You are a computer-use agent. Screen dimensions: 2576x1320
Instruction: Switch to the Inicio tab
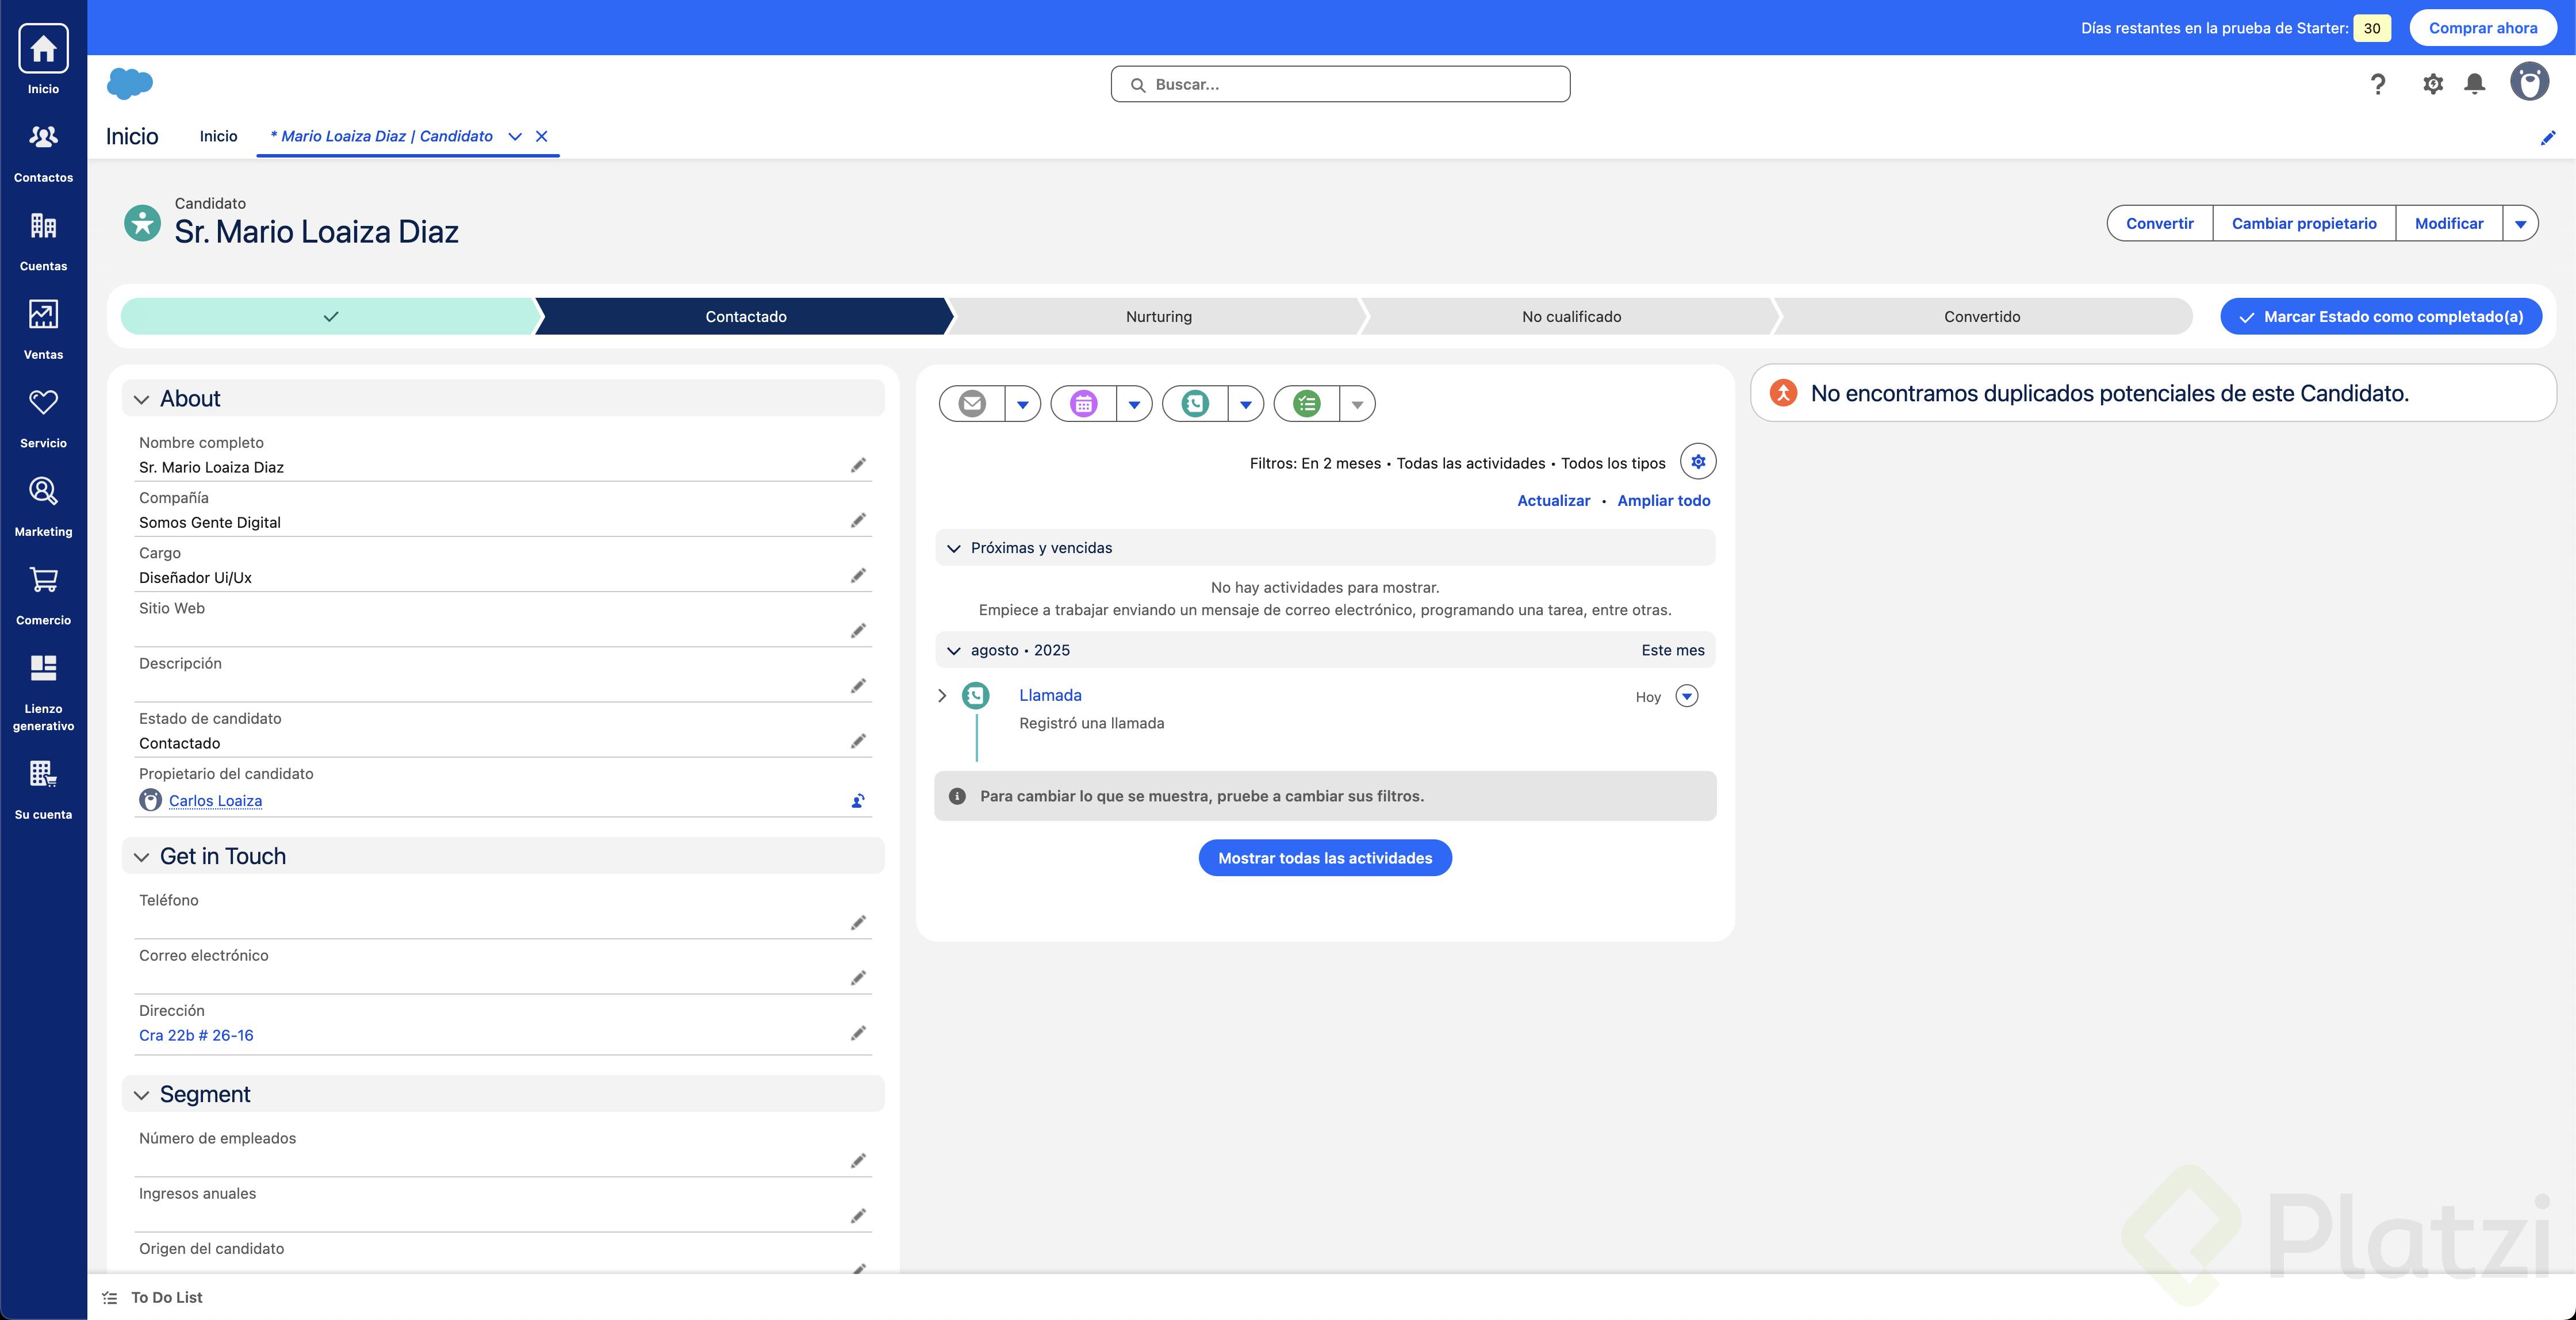218,136
